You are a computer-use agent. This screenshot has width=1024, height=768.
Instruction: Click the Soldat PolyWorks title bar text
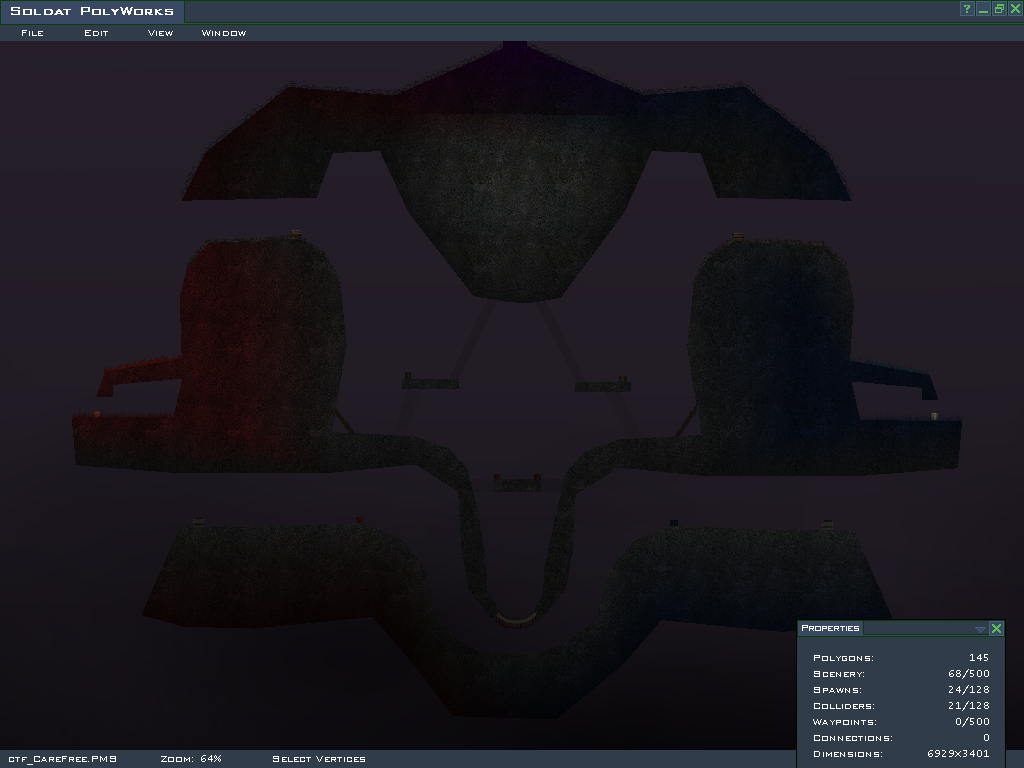coord(92,11)
